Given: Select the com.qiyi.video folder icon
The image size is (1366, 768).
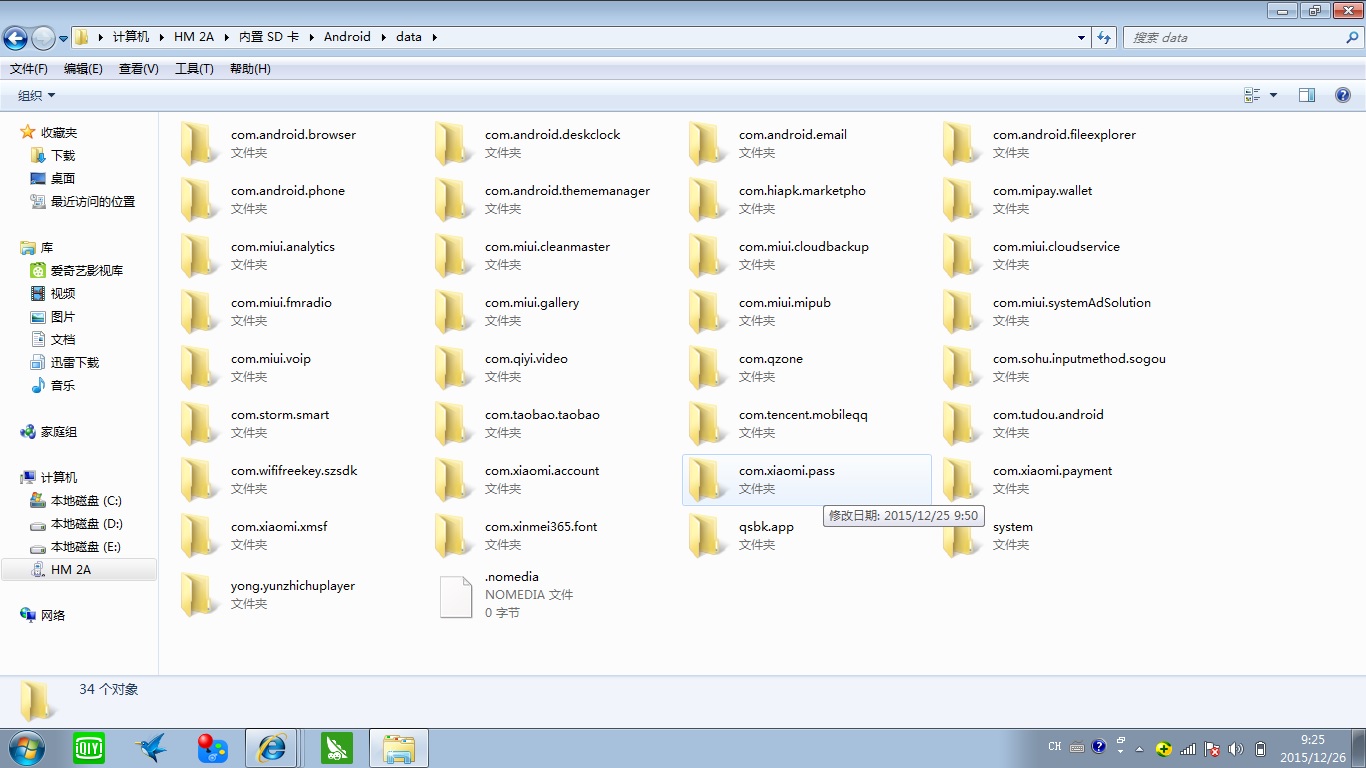Looking at the screenshot, I should pos(454,367).
